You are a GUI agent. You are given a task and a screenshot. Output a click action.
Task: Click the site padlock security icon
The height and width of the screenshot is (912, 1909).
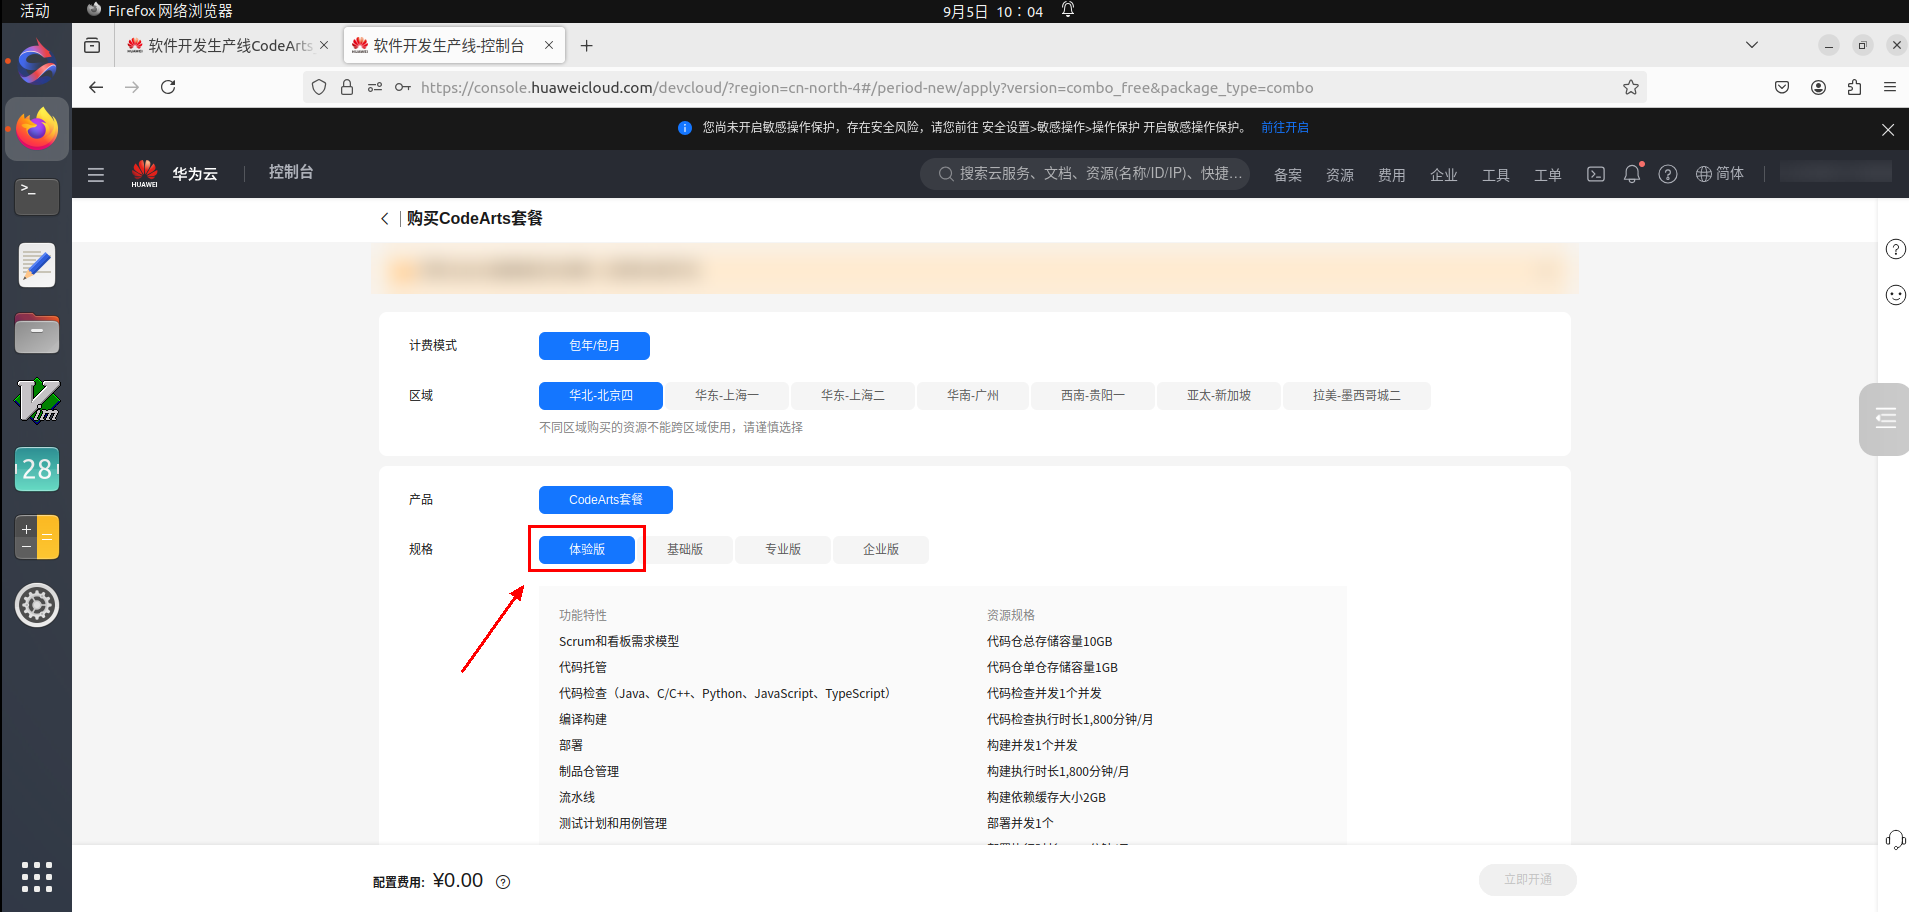pyautogui.click(x=347, y=87)
